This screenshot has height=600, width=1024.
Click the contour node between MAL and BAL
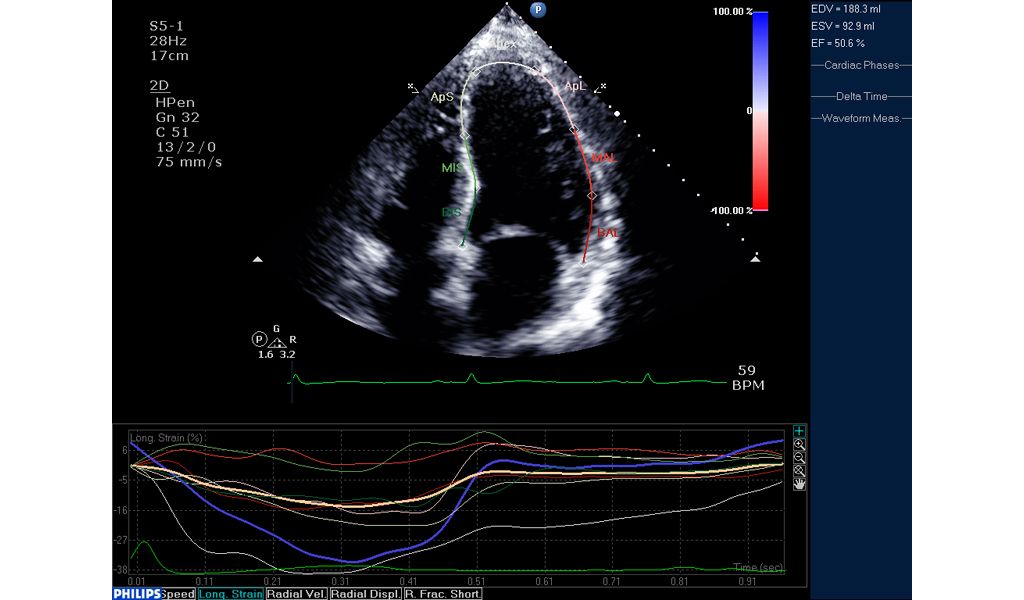click(592, 195)
